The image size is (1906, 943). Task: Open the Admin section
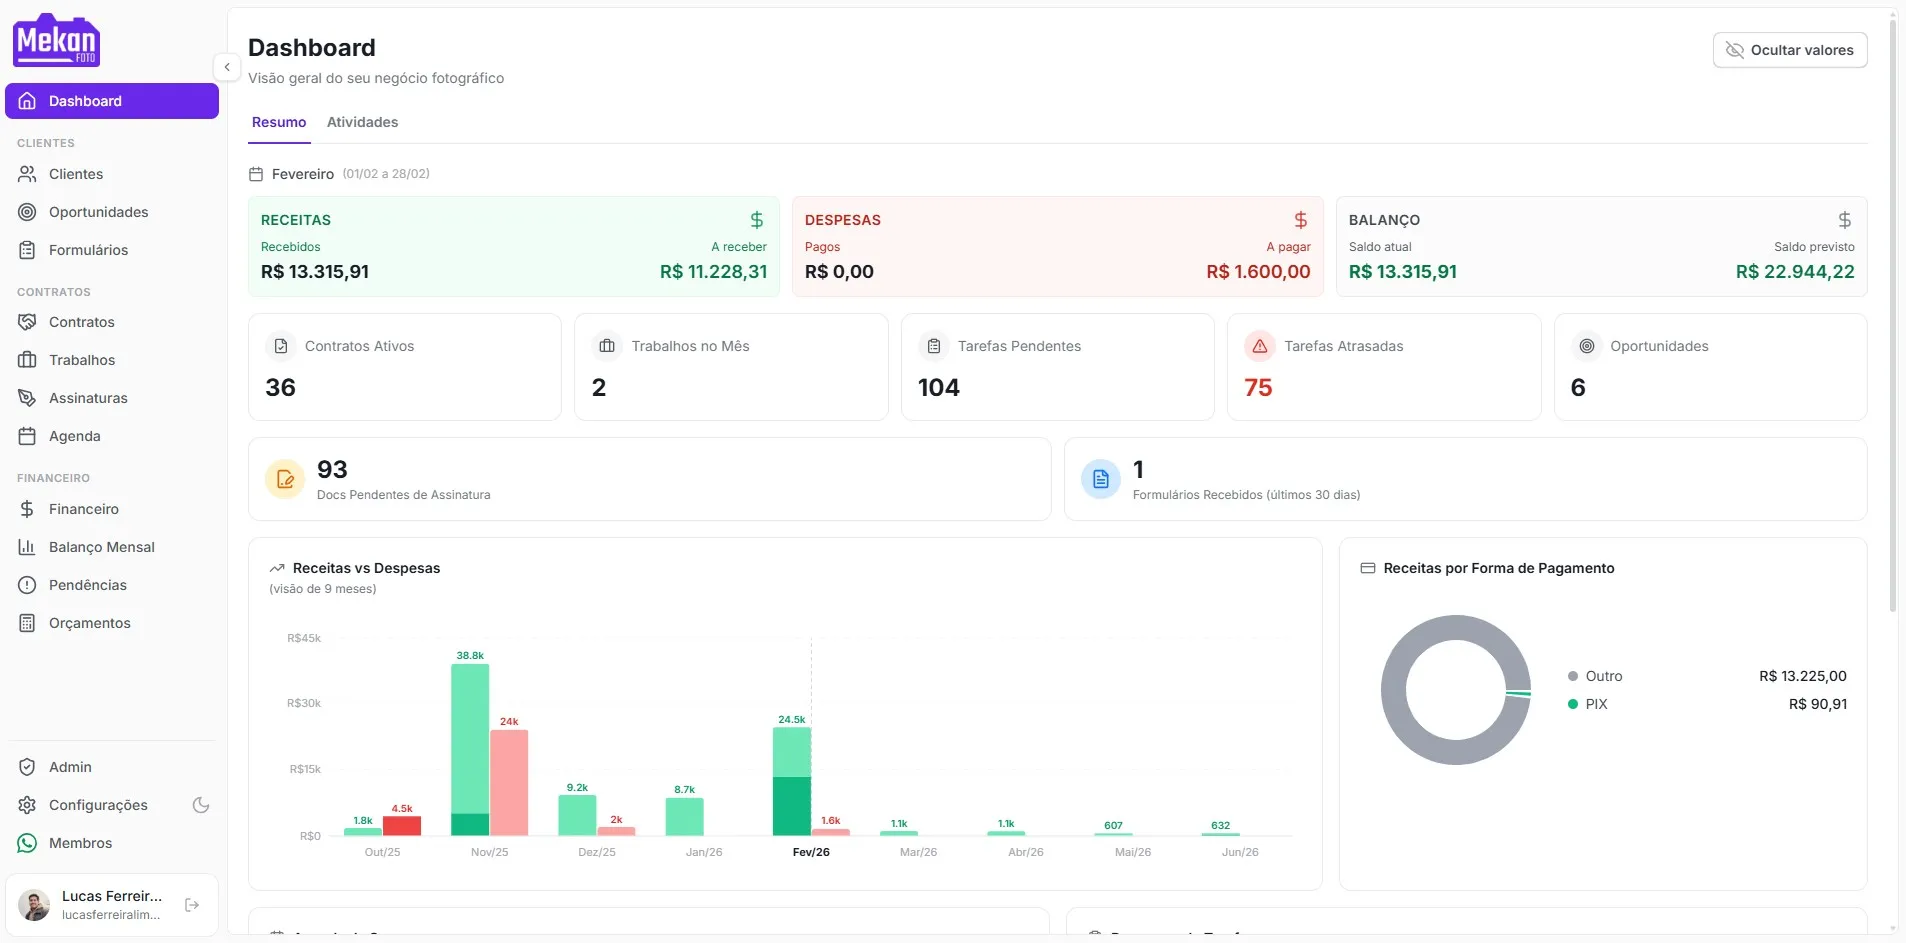[70, 766]
